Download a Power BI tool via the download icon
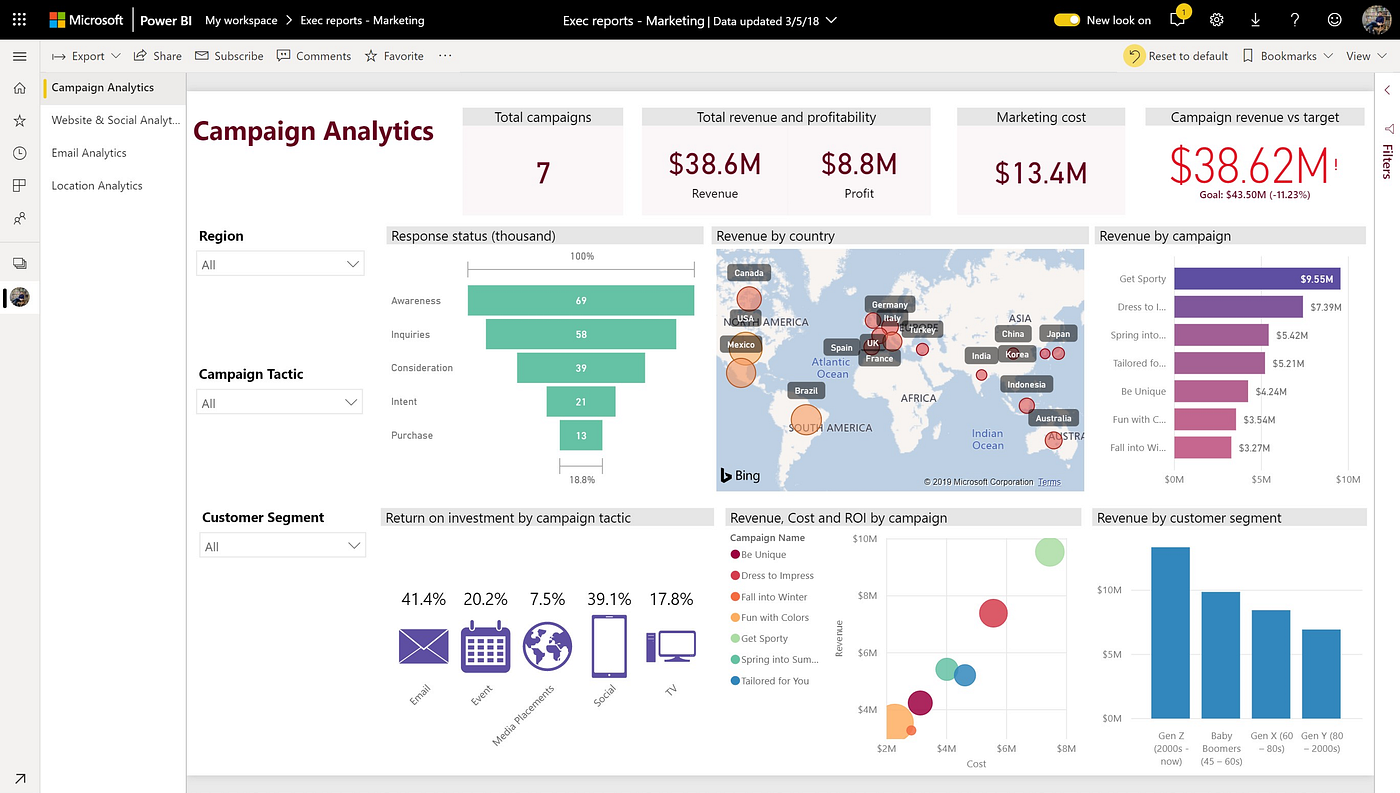The height and width of the screenshot is (793, 1400). click(x=1255, y=19)
